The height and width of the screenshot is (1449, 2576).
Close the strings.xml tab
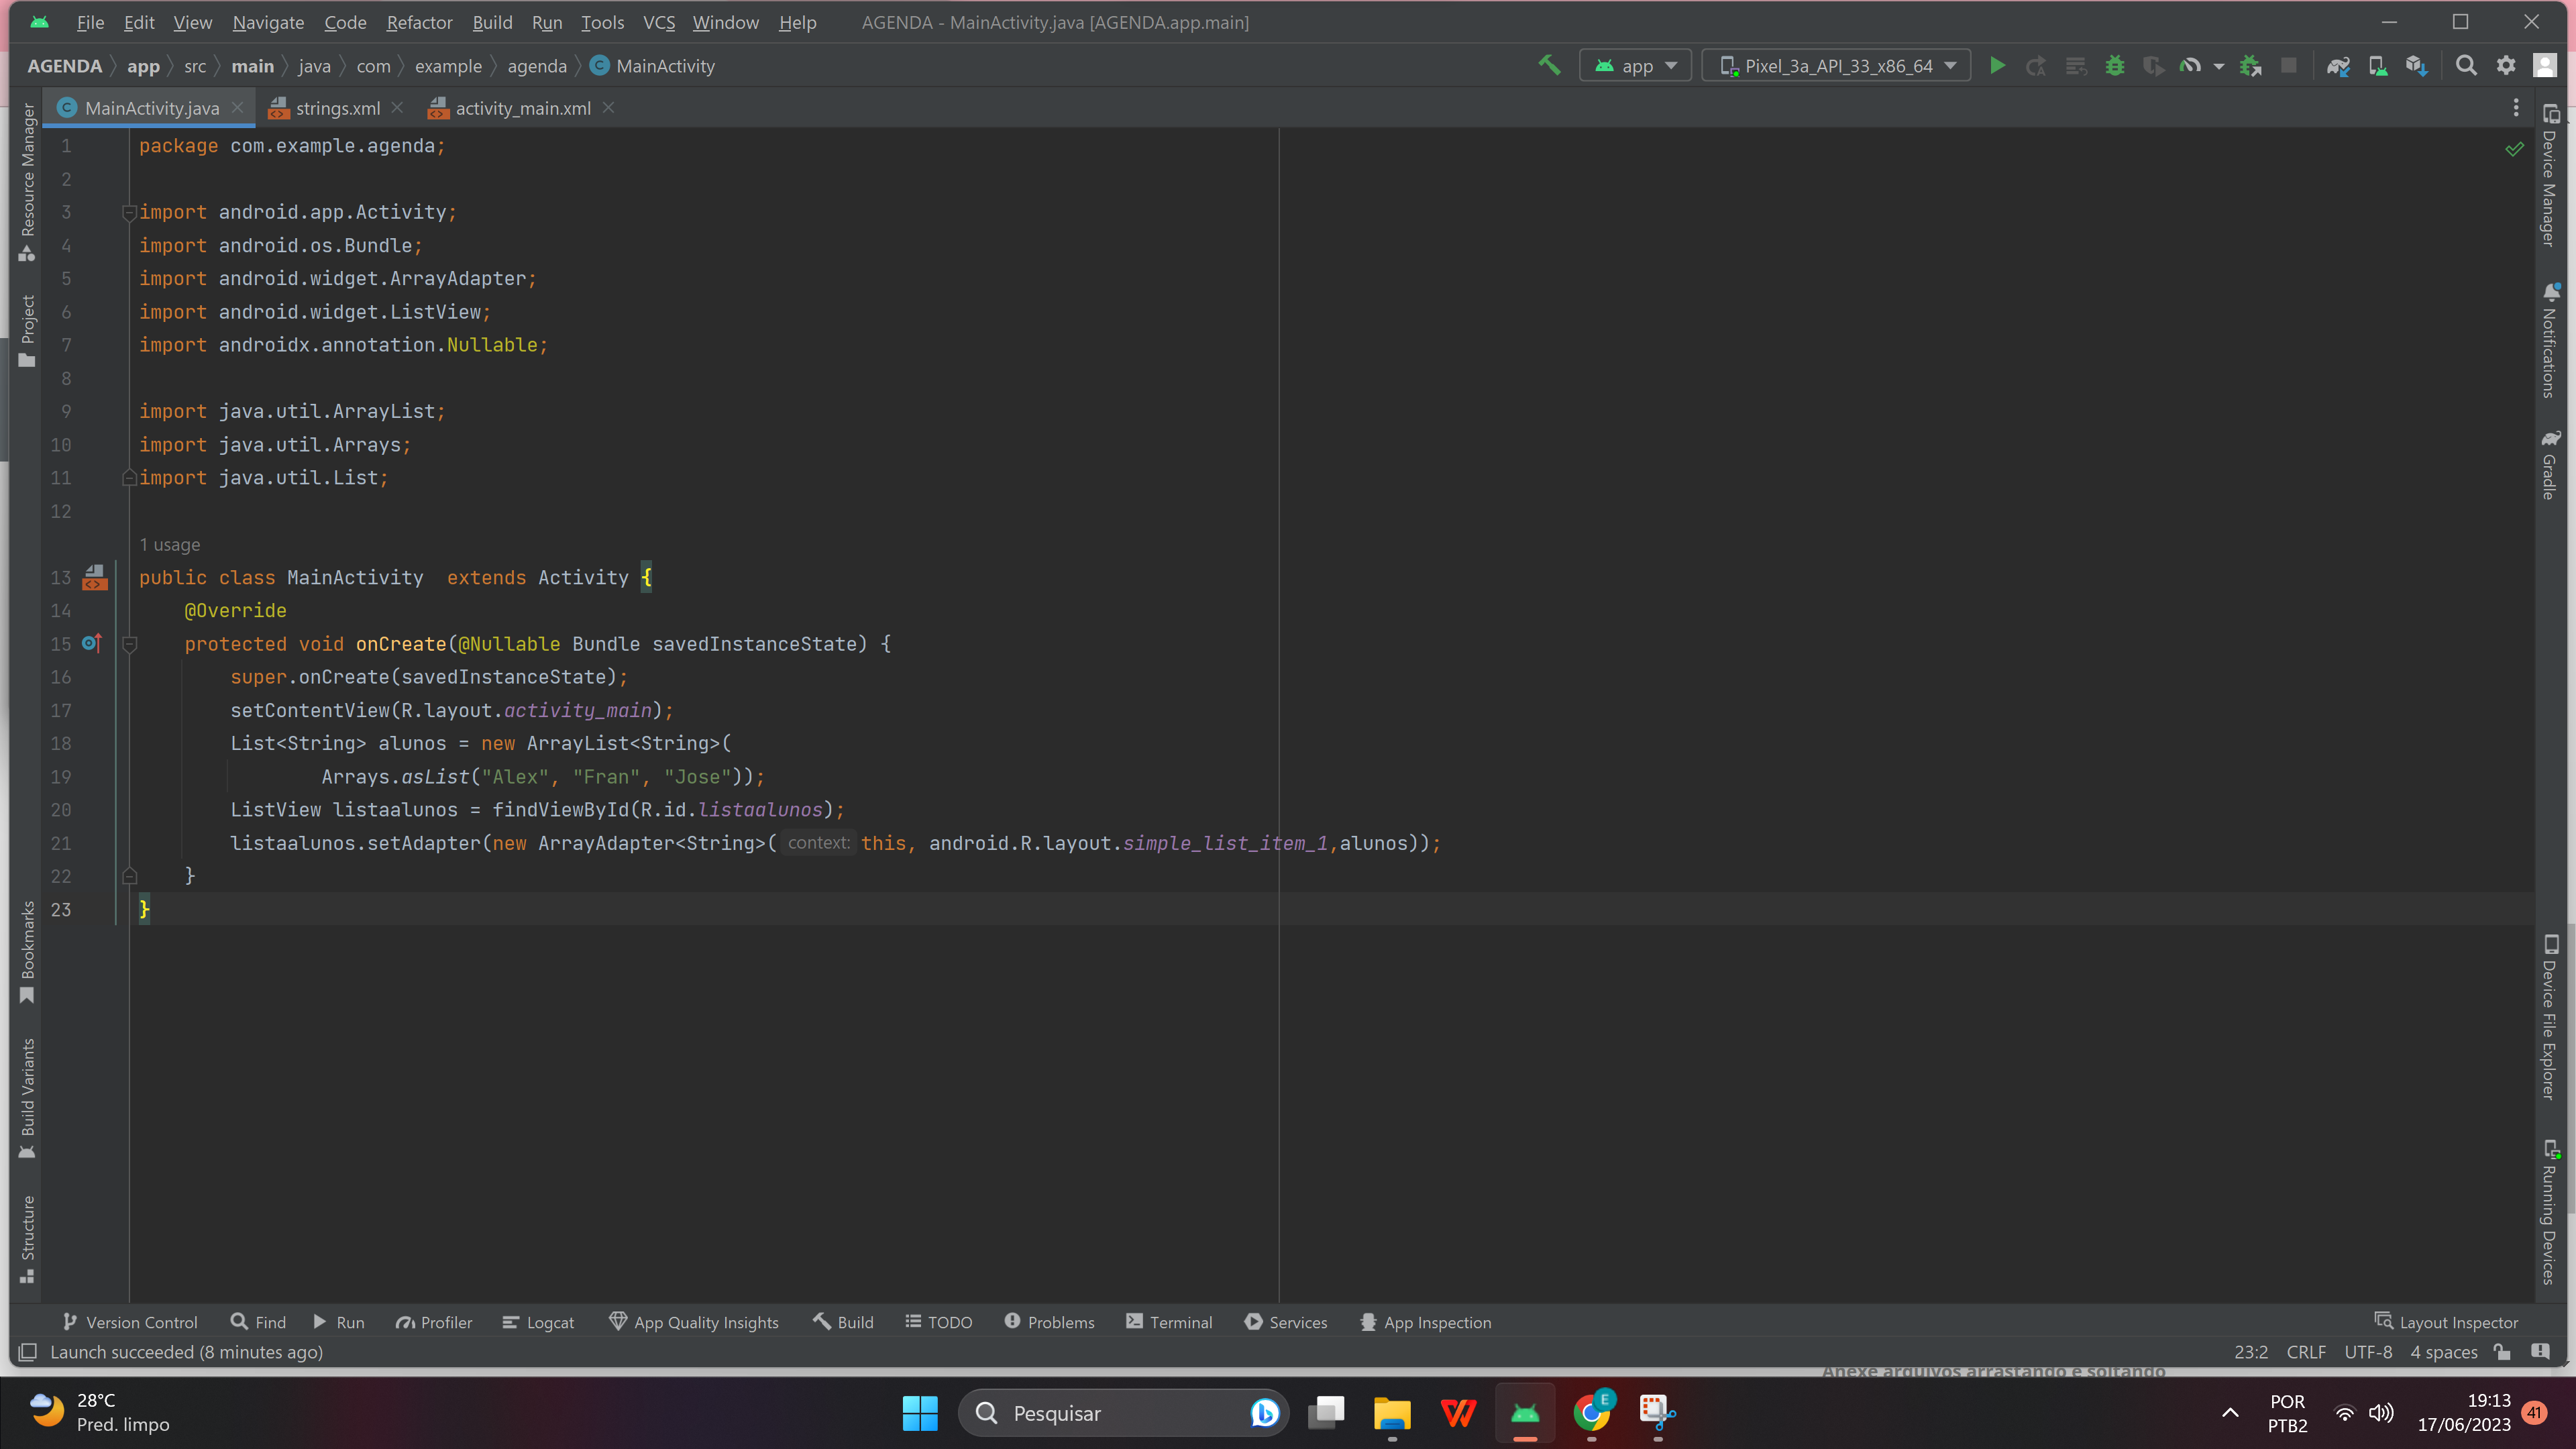pos(397,108)
